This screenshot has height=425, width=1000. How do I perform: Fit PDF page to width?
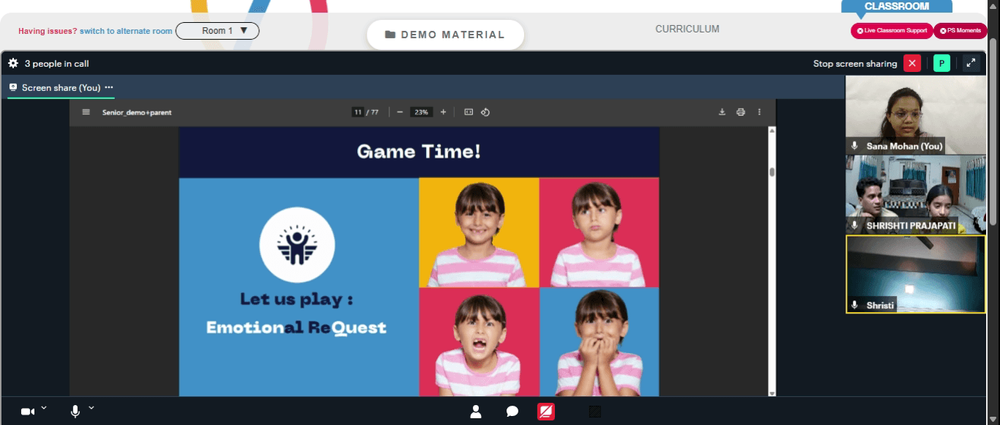[468, 112]
